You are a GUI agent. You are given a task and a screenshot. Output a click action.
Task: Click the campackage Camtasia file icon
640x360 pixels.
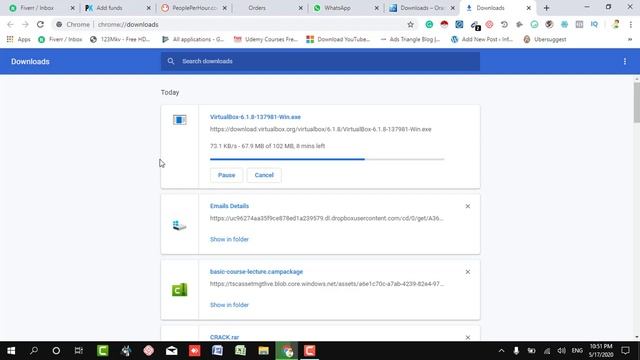[180, 290]
